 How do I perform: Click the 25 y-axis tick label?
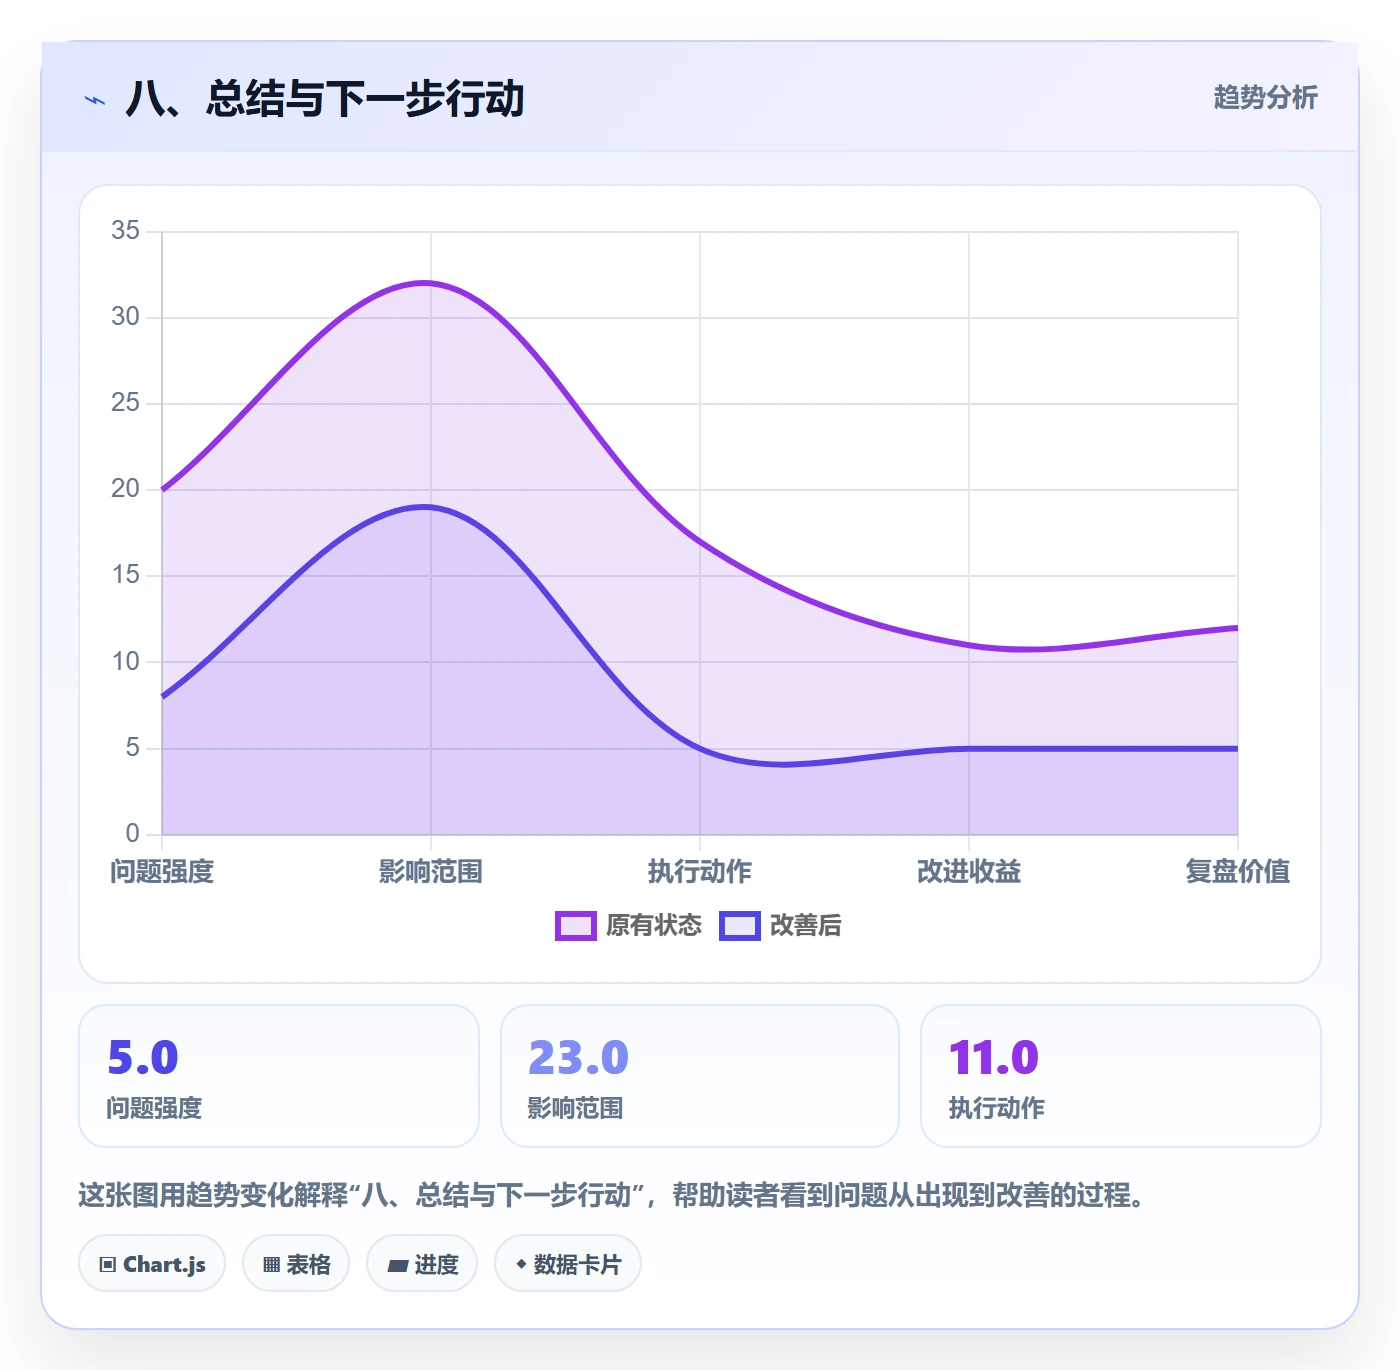coord(125,402)
